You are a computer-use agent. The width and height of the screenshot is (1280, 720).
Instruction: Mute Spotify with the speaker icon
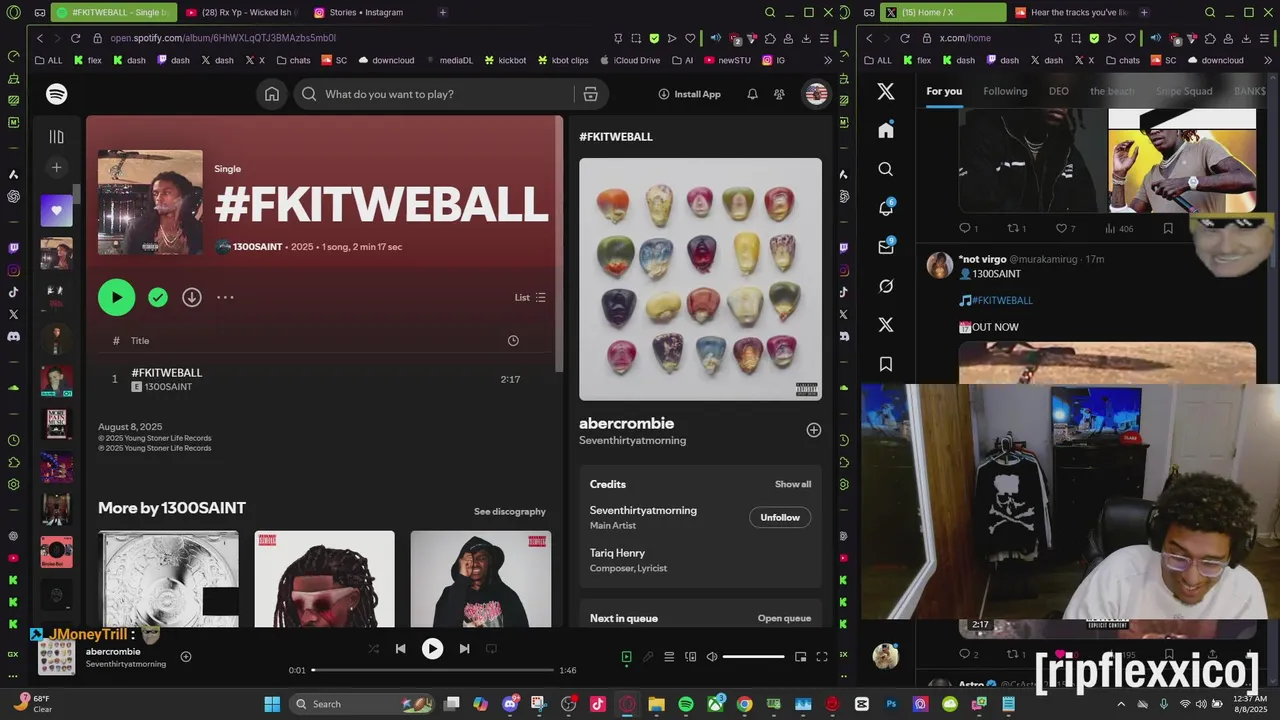(712, 657)
